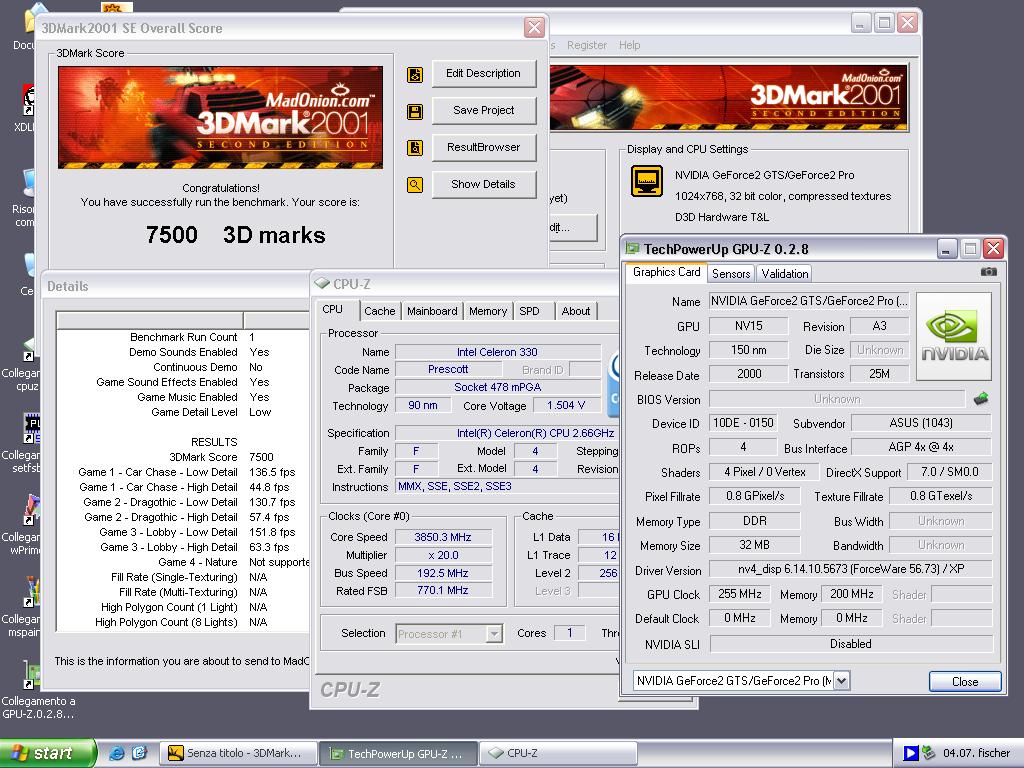Click the icon beside ResultBrowser

tap(415, 148)
